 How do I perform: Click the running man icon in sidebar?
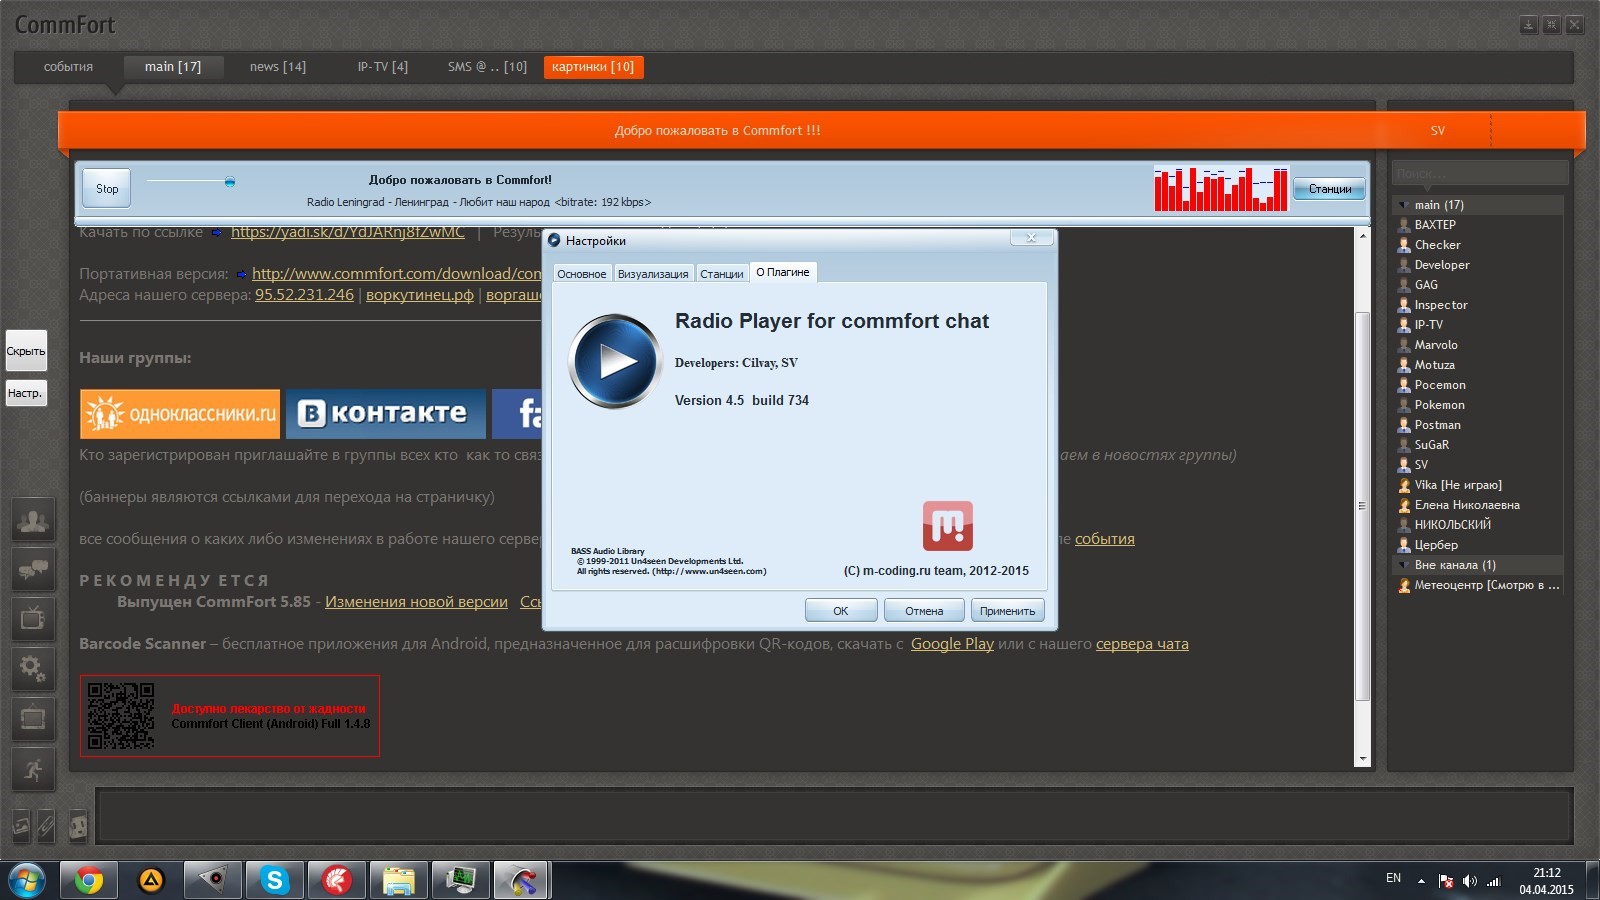pyautogui.click(x=33, y=769)
